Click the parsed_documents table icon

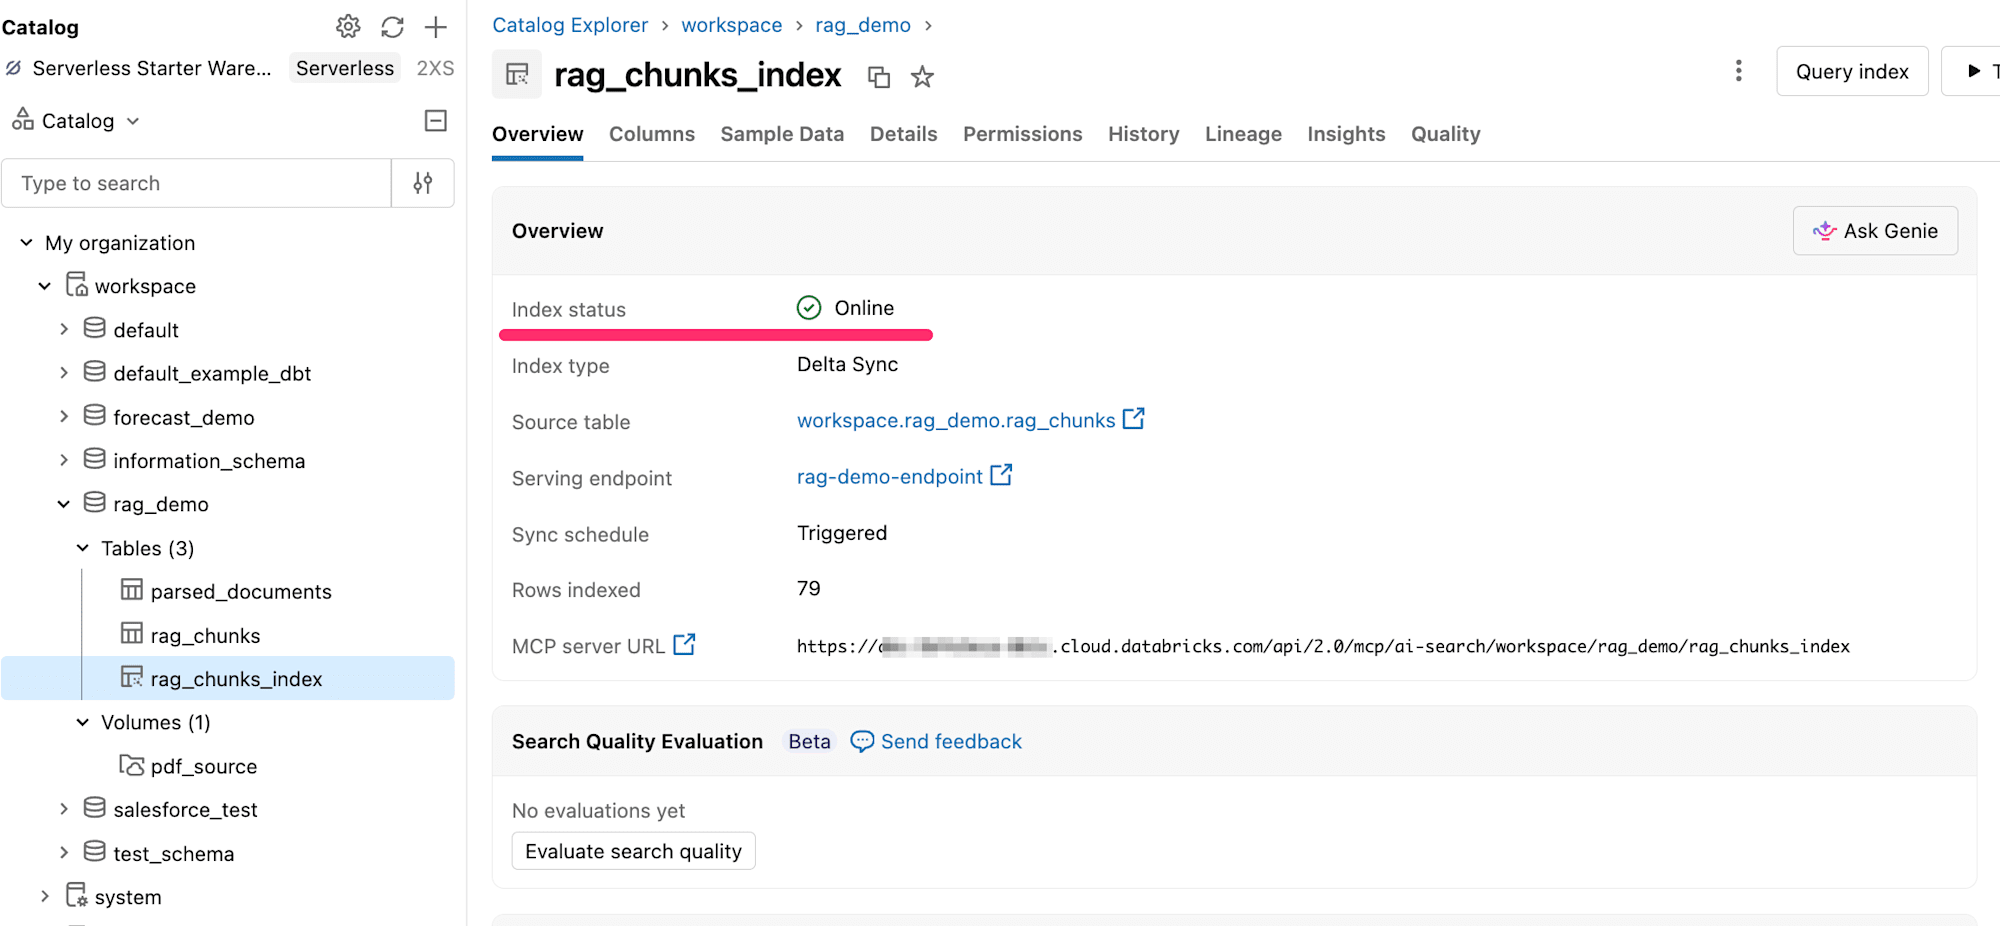click(131, 590)
